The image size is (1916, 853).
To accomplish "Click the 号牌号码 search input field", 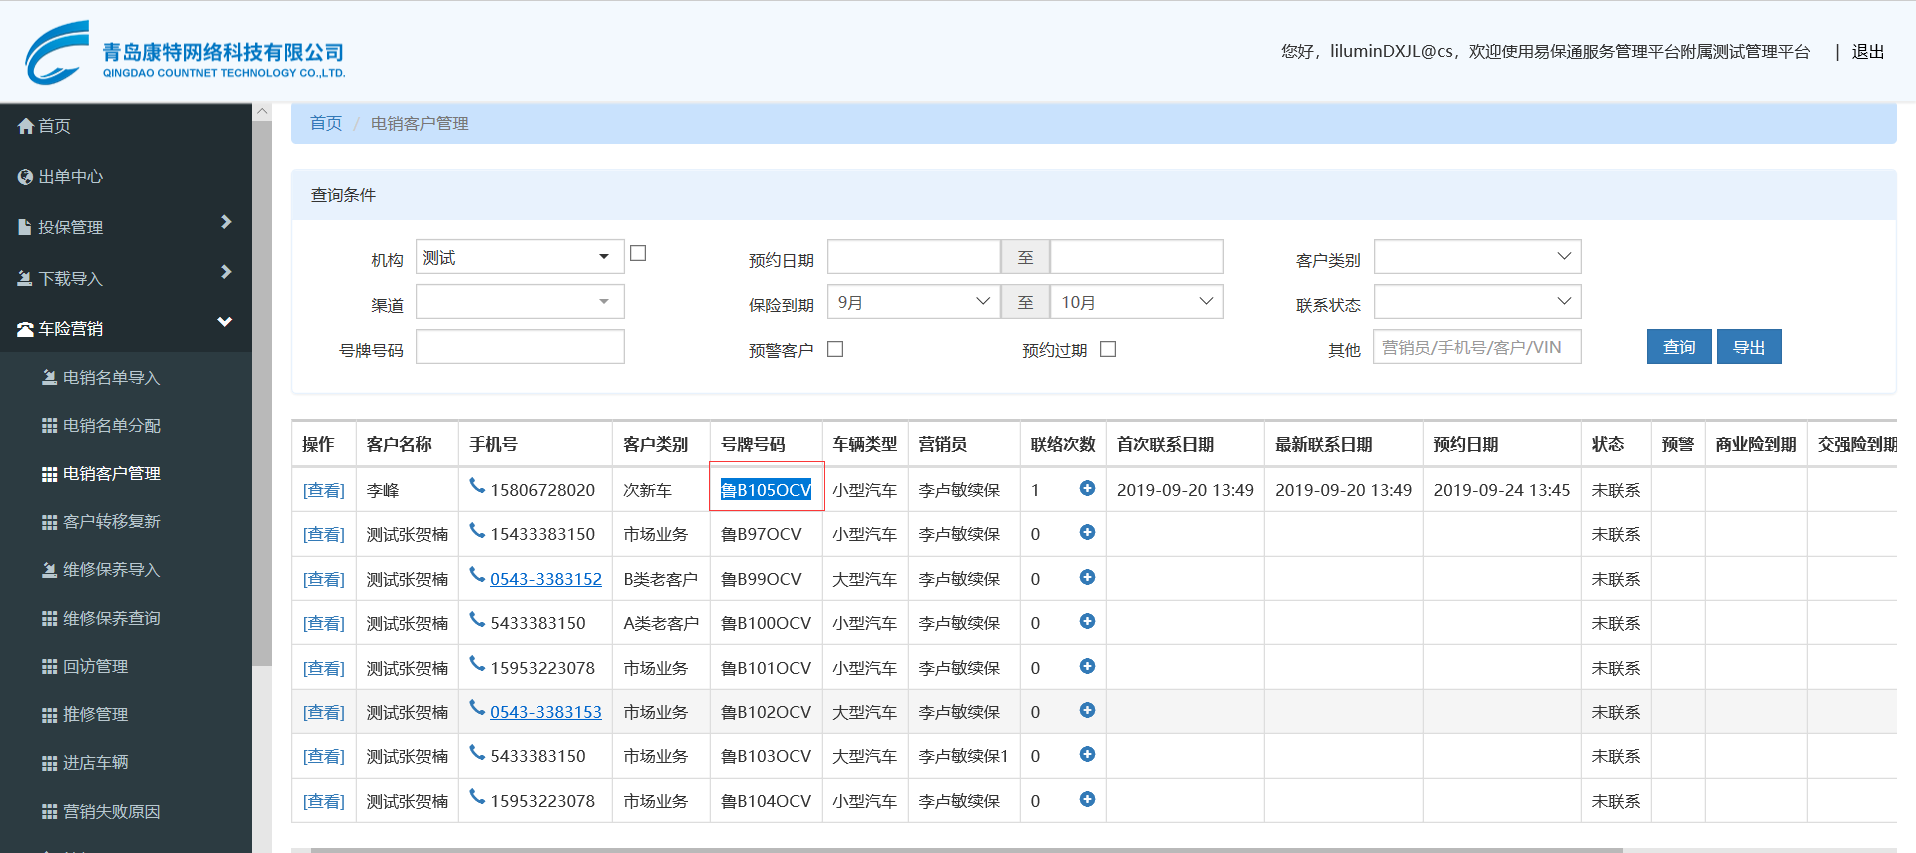I will (x=520, y=347).
